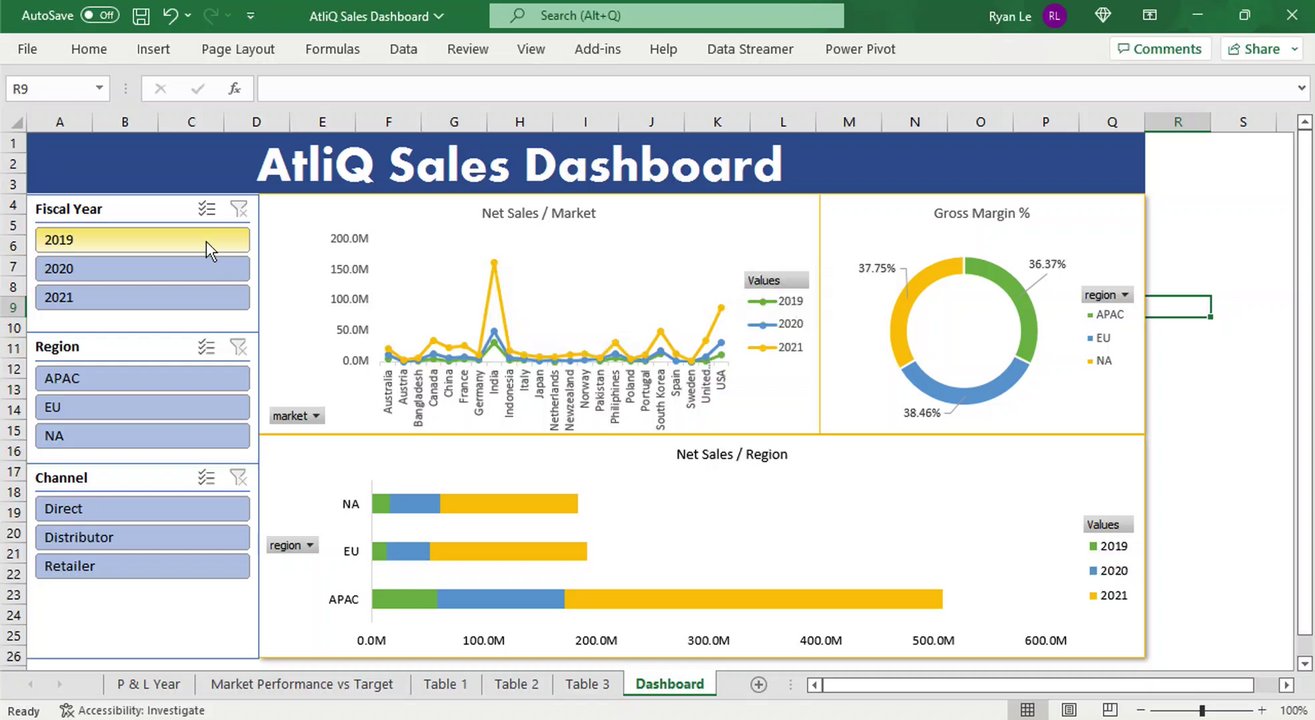Screen dimensions: 1315x720
Task: Open the Undo history dropdown arrow
Action: 187,16
